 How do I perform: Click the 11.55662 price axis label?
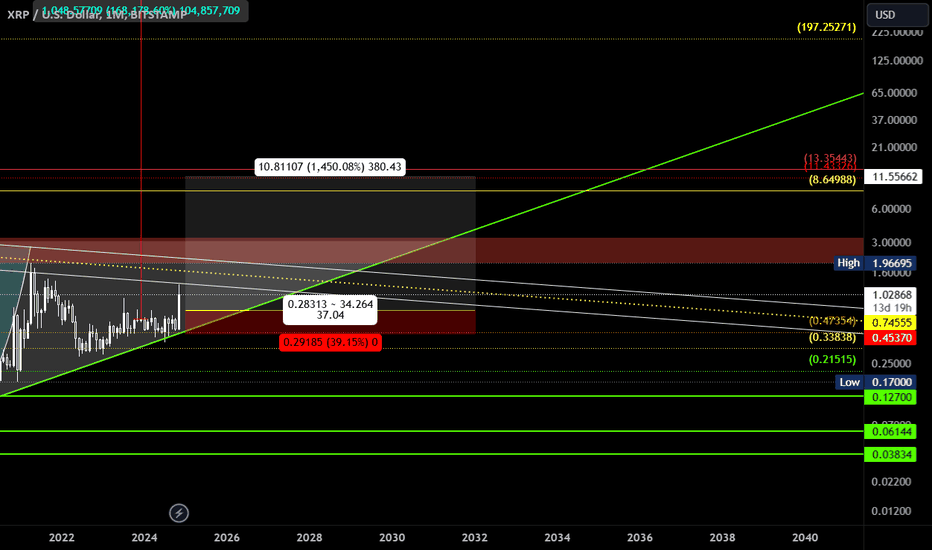pyautogui.click(x=894, y=177)
